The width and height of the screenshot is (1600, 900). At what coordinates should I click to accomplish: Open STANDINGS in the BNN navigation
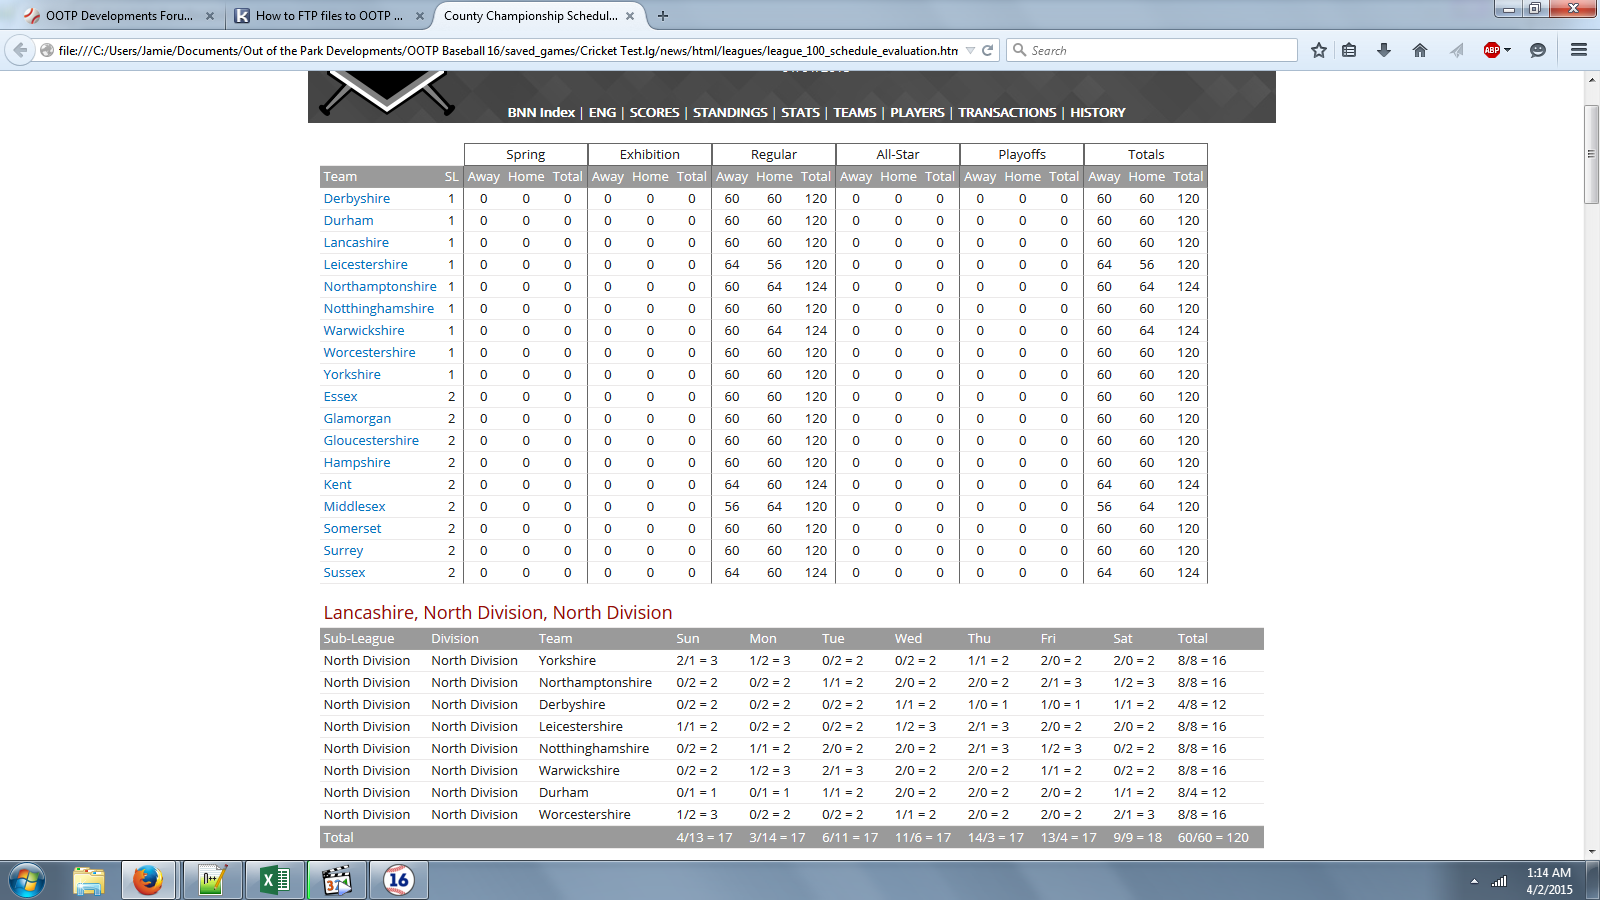click(x=730, y=113)
